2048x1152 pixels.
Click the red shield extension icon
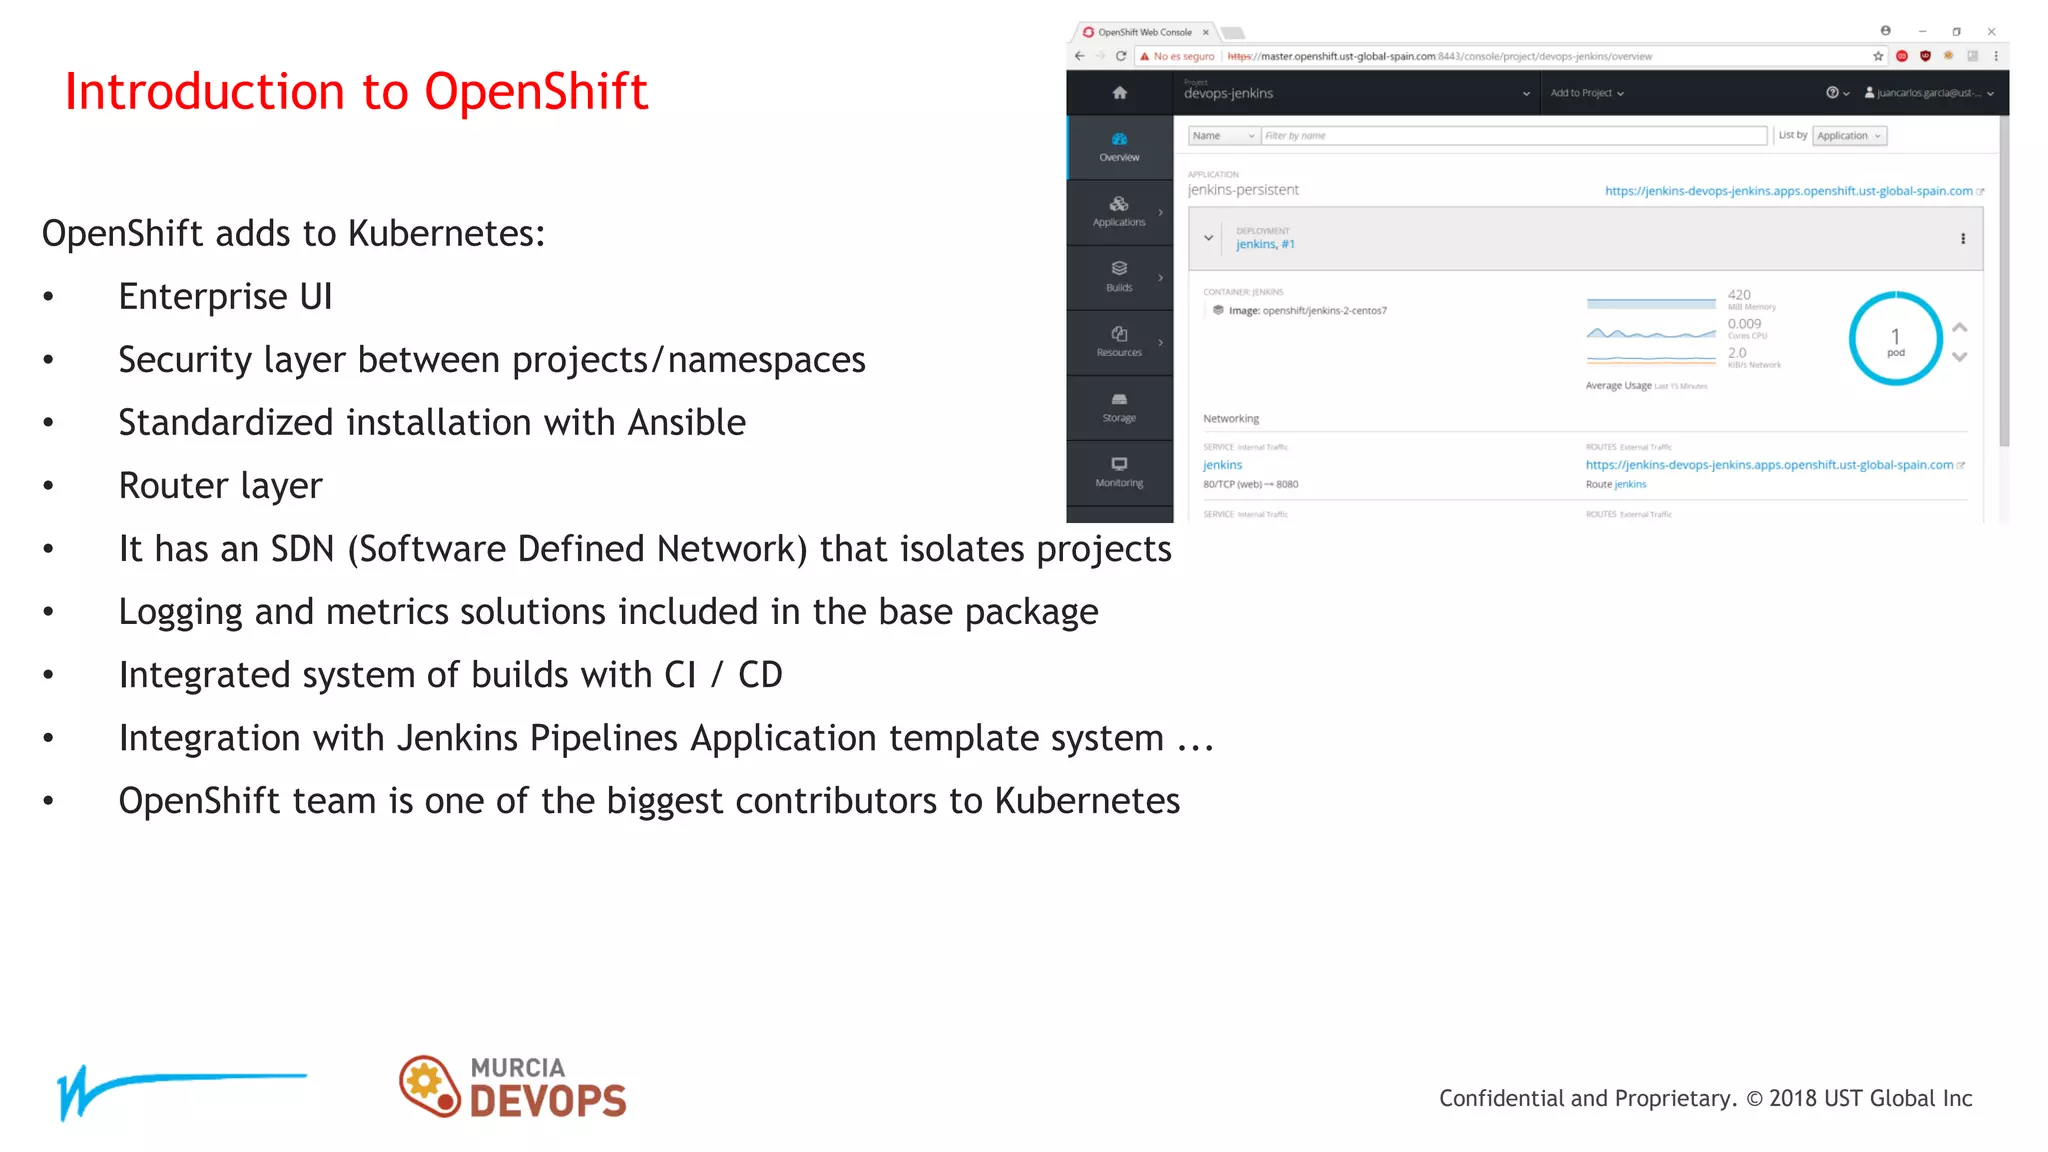point(1925,56)
